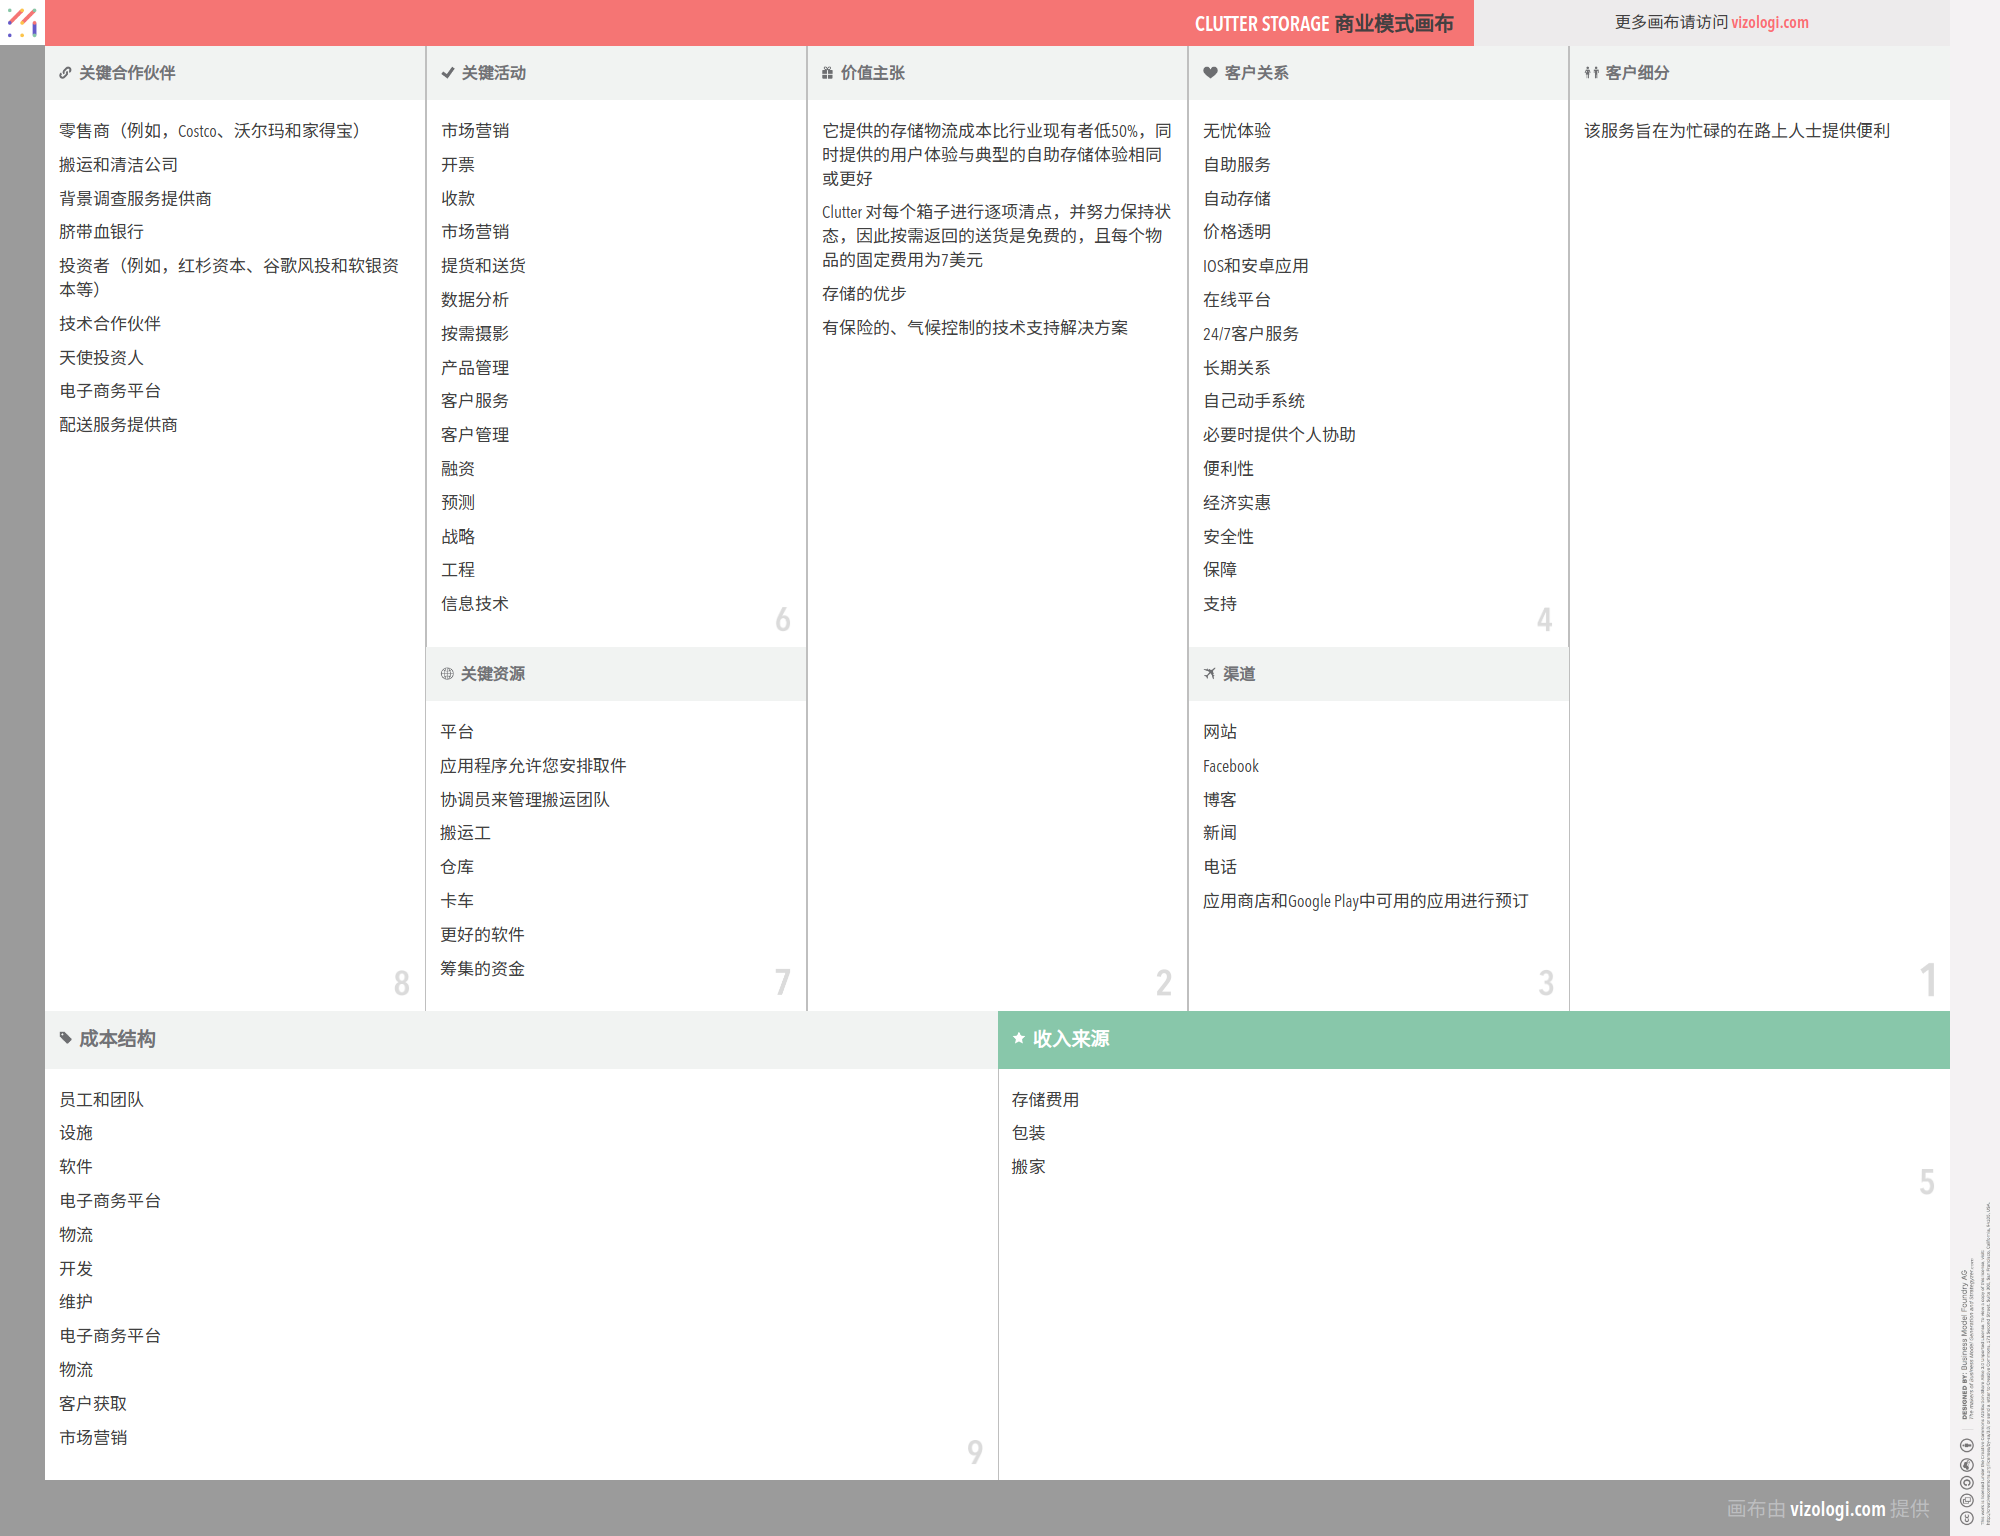2000x1536 pixels.
Task: Click the 成本结构 section heading
Action: click(117, 1039)
